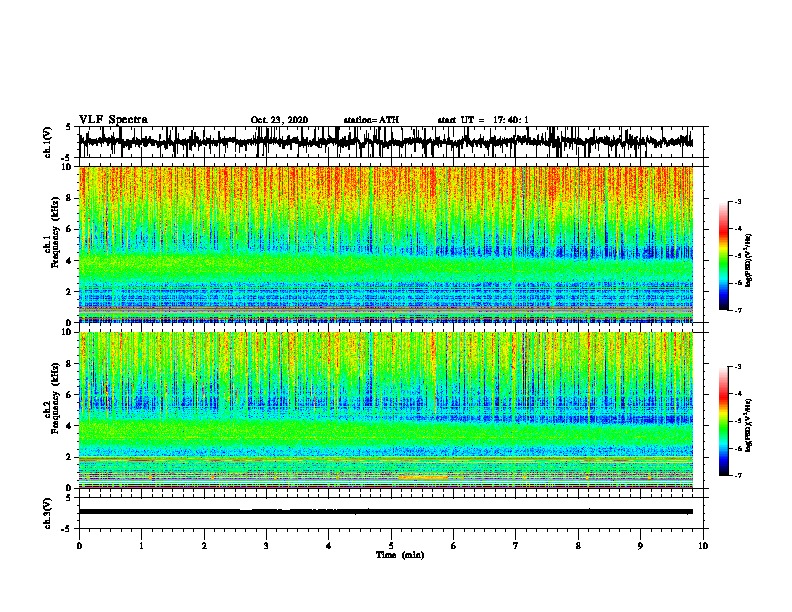792x612 pixels.
Task: Click the ch.1 spectrogram color scale bar
Action: click(724, 256)
